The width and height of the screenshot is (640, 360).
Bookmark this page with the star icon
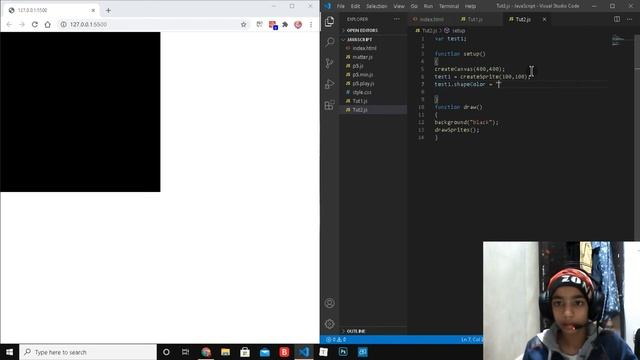tap(244, 24)
